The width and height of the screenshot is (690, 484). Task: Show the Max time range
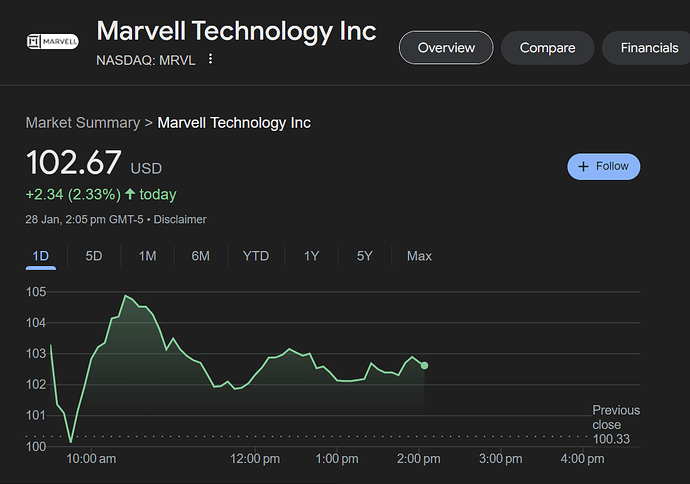click(x=419, y=256)
